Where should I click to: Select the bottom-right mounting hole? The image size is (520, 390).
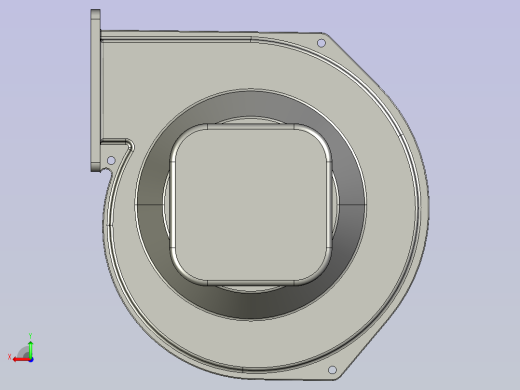pos(332,370)
